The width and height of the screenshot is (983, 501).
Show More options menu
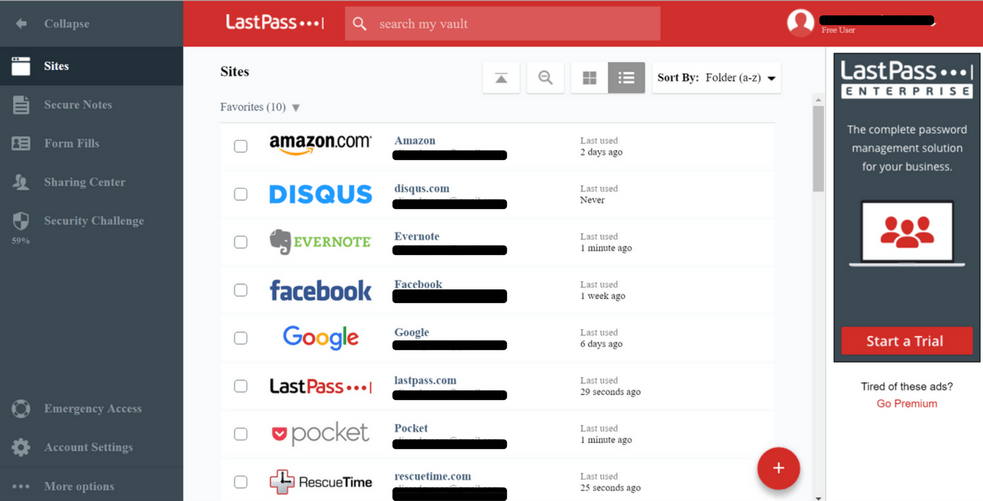click(92, 486)
